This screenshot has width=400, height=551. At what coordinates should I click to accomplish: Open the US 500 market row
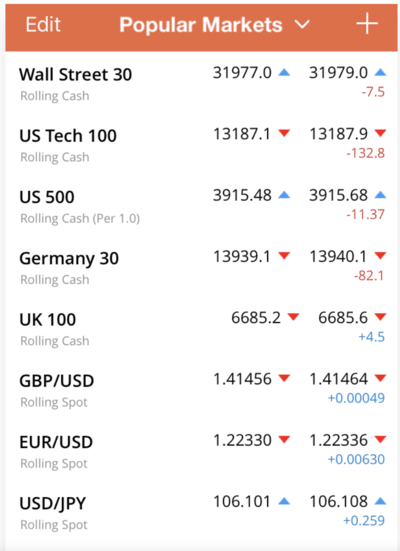tap(202, 206)
